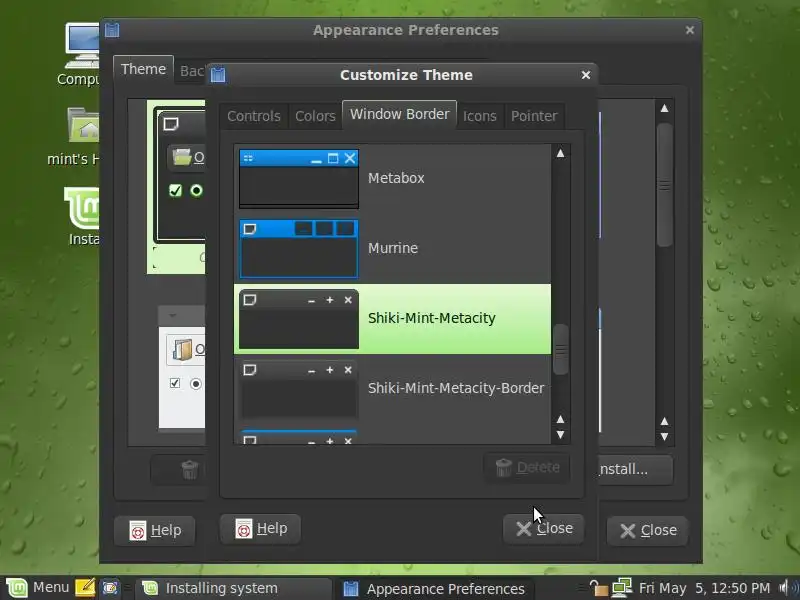Click Close button in Appearance Preferences window
This screenshot has height=600, width=800.
click(647, 531)
